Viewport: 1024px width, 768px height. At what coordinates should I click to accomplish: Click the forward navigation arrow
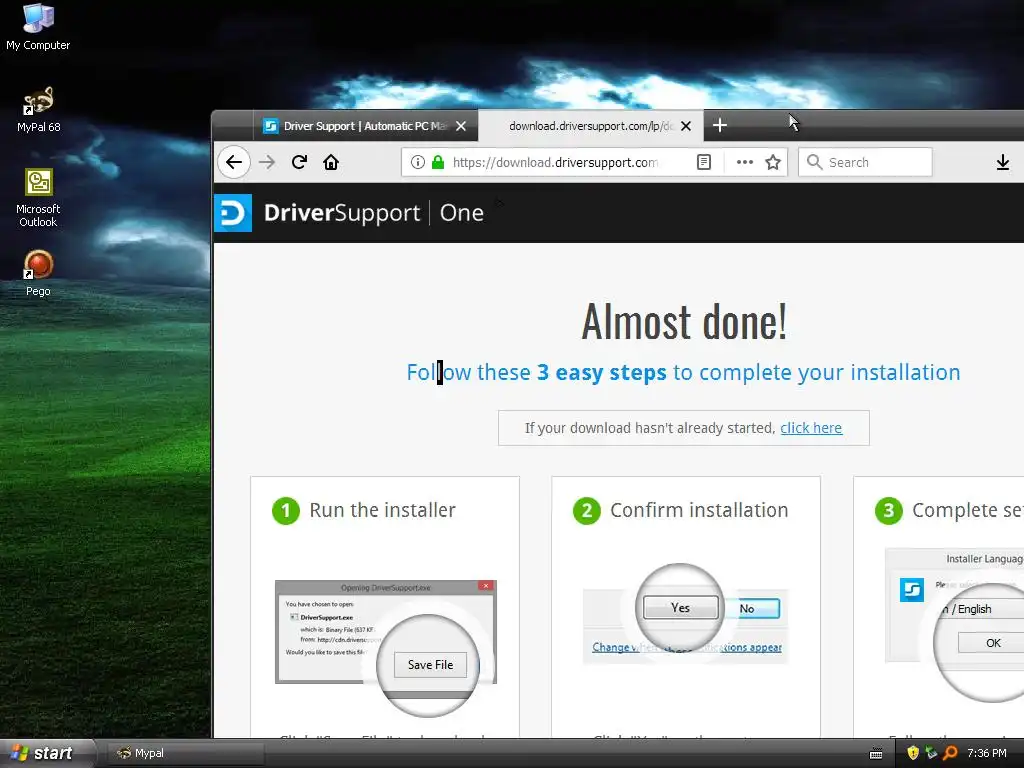[x=267, y=163]
